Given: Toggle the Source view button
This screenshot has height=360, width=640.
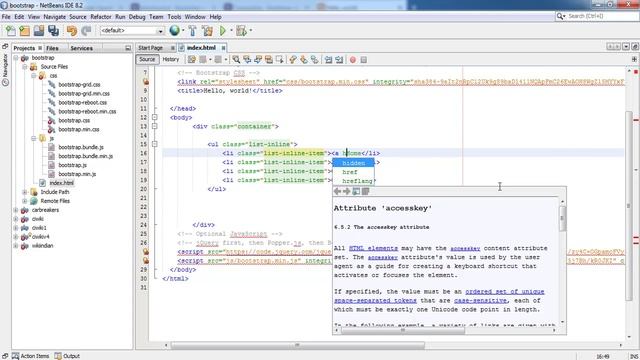Looking at the screenshot, I should 147,59.
